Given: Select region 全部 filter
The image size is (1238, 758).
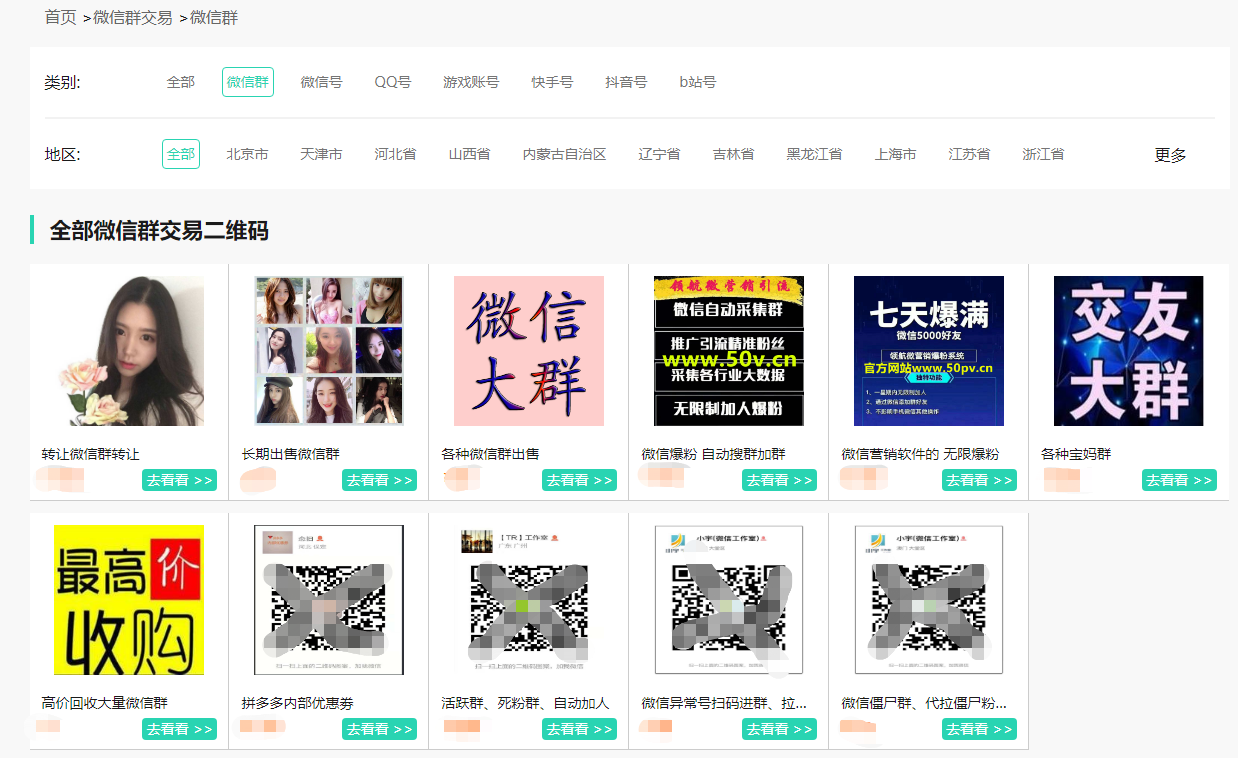Looking at the screenshot, I should (181, 154).
